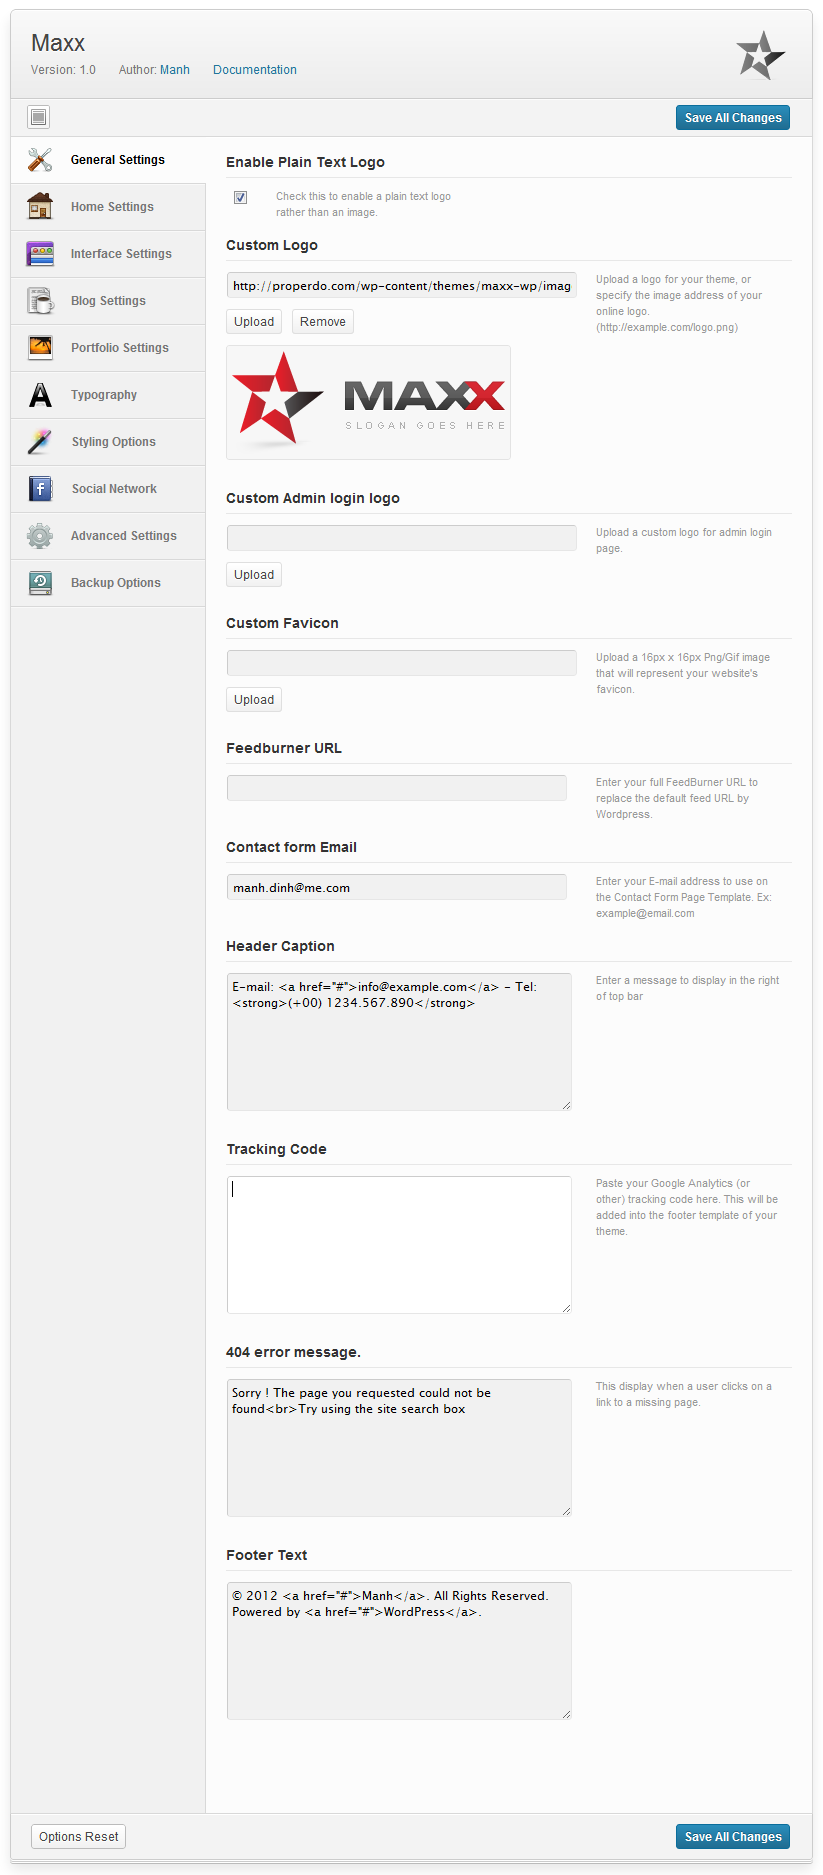Go to Backup Options tab
Viewport: 823px width, 1875px height.
coord(108,583)
